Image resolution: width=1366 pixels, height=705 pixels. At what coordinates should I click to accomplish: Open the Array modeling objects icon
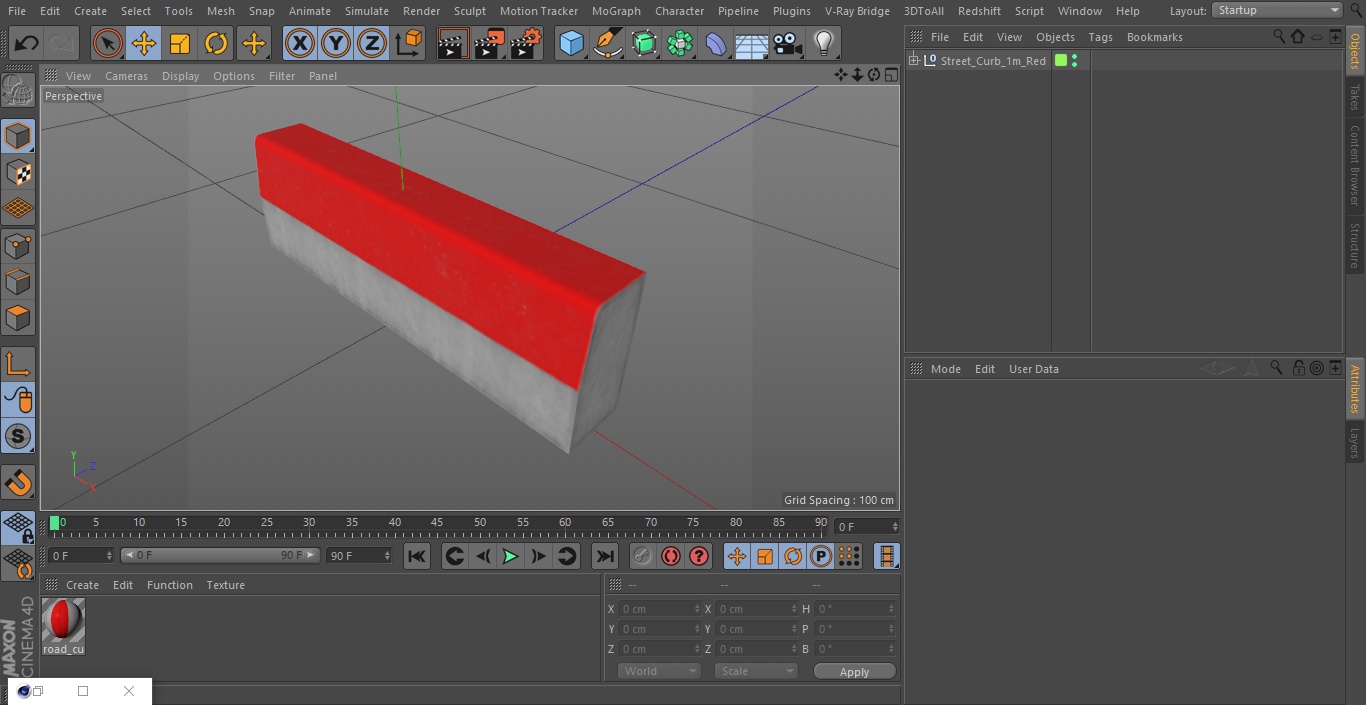680,44
